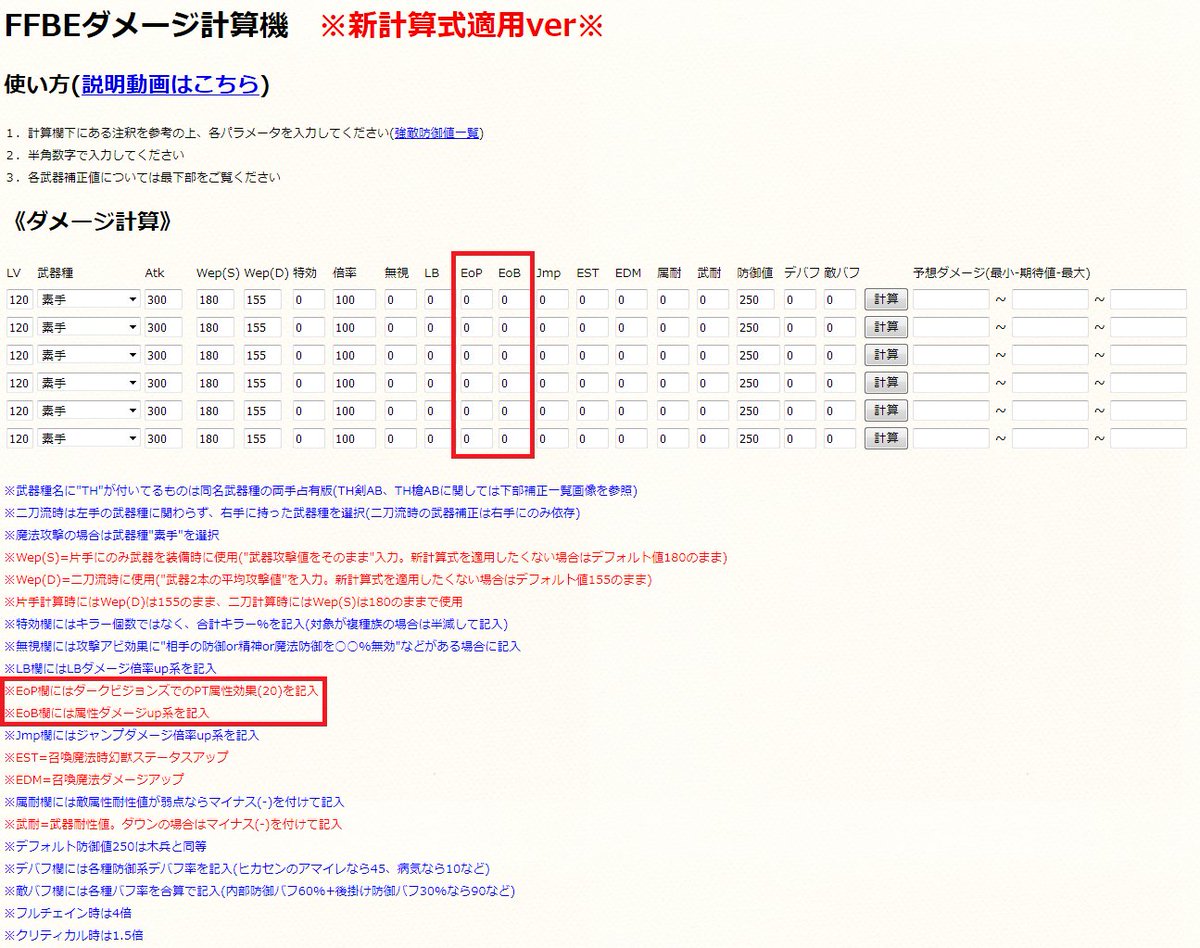
Task: Focus the Atk field in the second row
Action: [163, 327]
